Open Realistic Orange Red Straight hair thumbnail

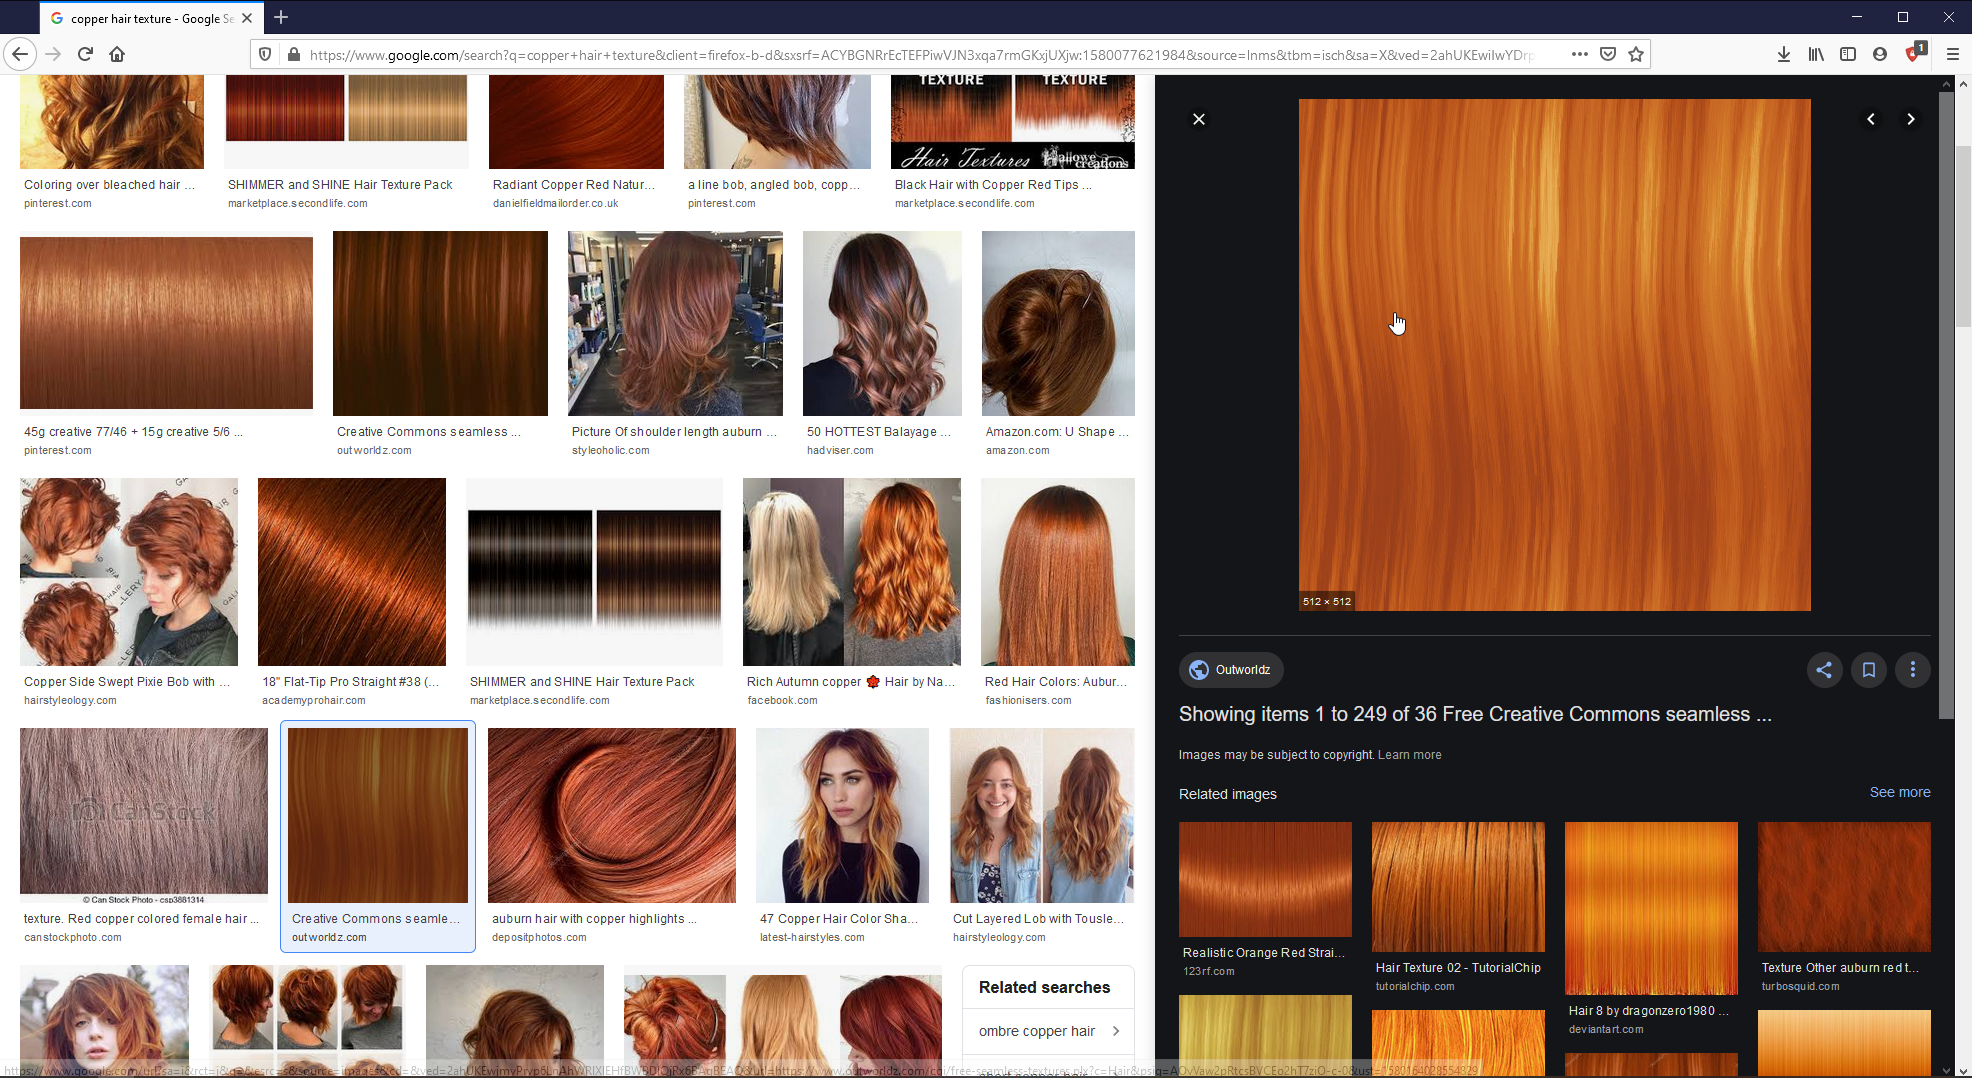[x=1265, y=879]
